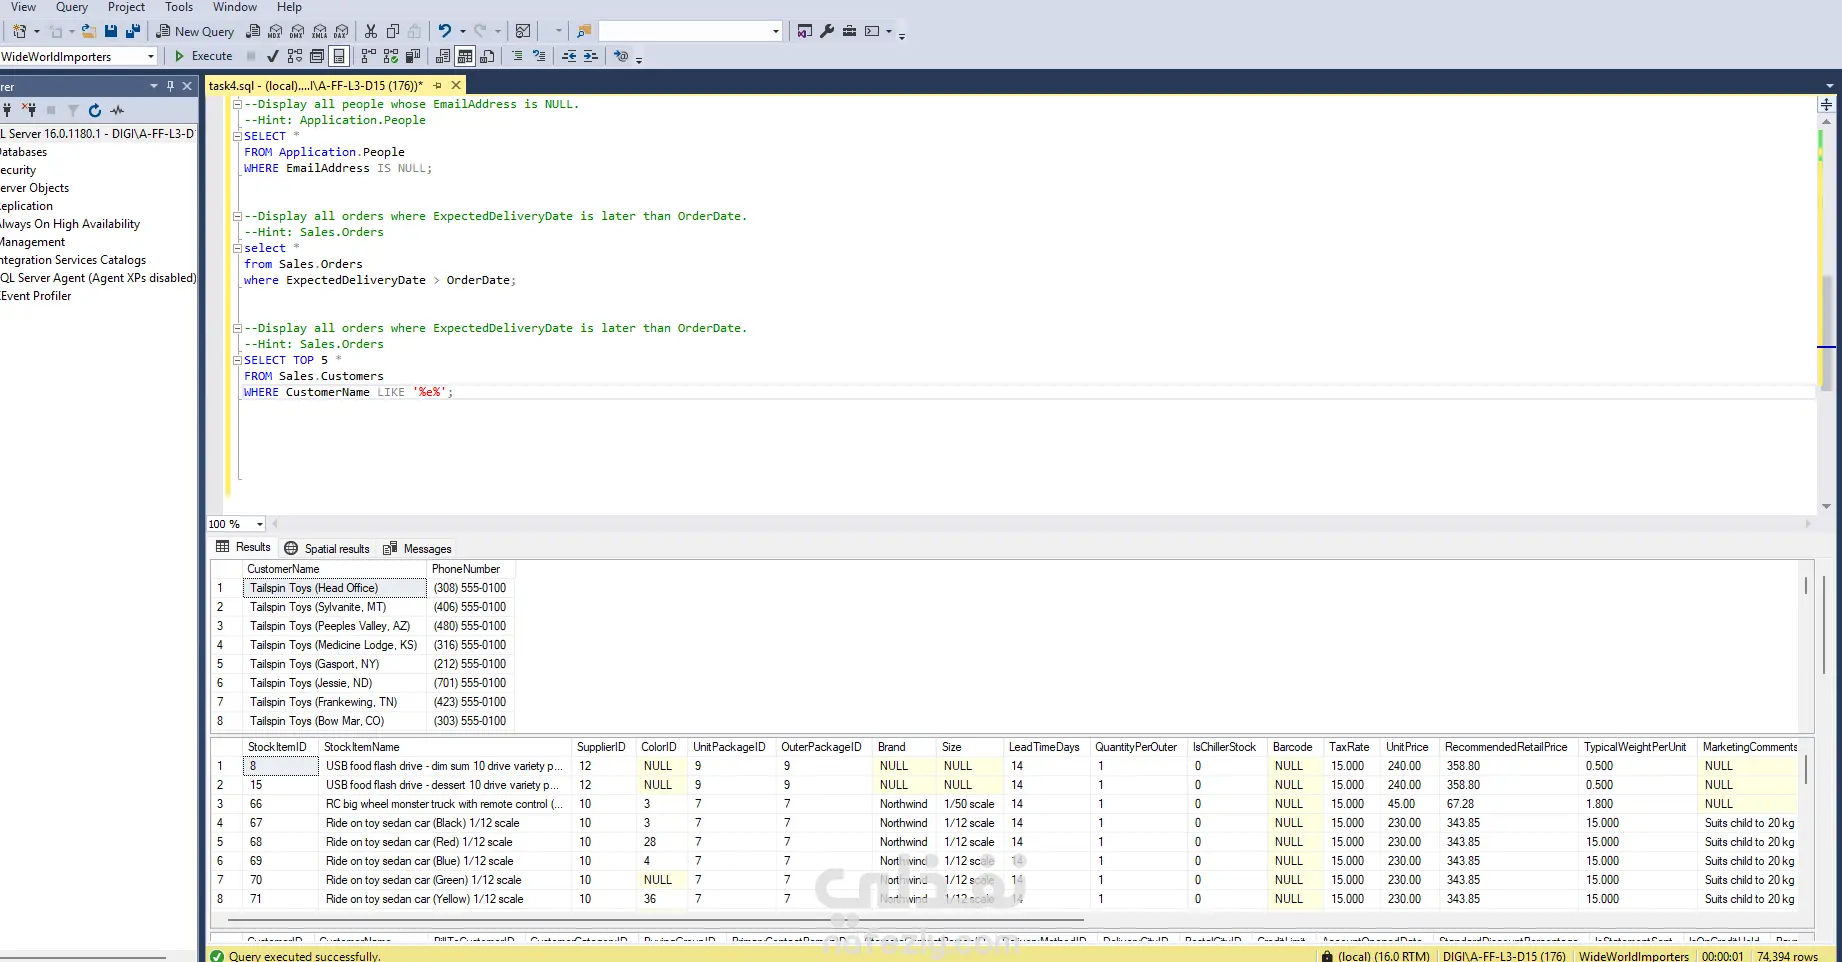Increase the indent of selected lines
Screen dimensions: 1842x962
(591, 56)
